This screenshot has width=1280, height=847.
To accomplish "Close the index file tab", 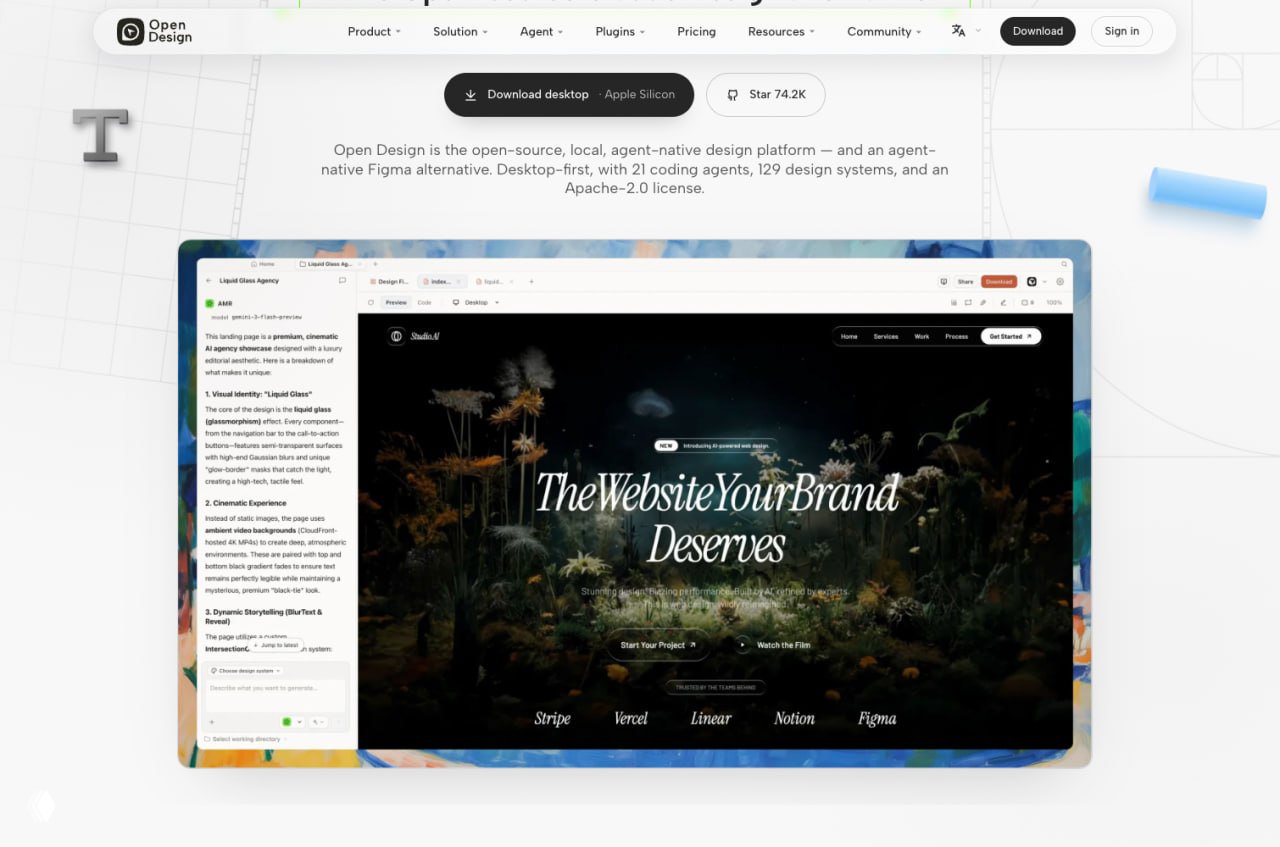I will pos(458,282).
